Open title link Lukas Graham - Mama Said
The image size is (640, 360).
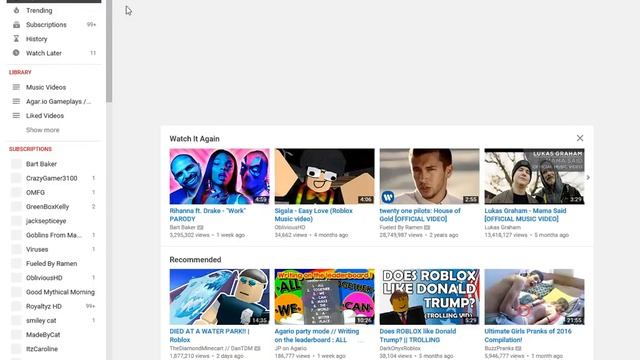coord(525,215)
